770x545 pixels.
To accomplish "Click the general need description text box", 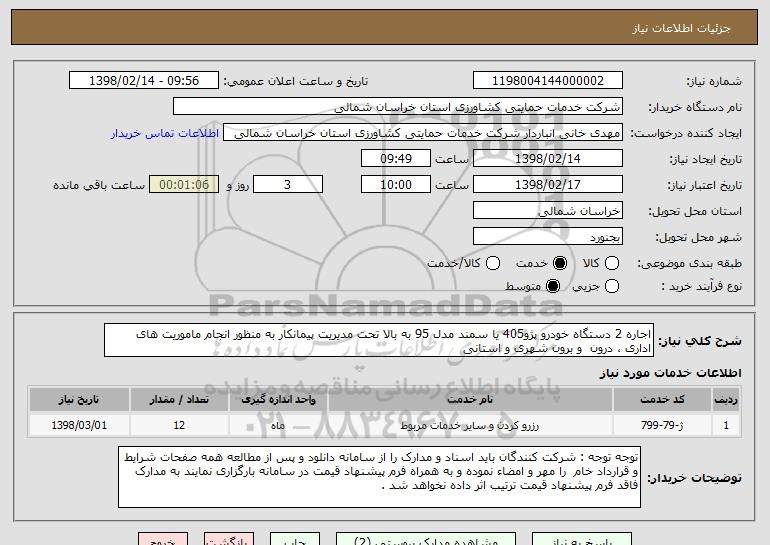I will pyautogui.click(x=379, y=340).
